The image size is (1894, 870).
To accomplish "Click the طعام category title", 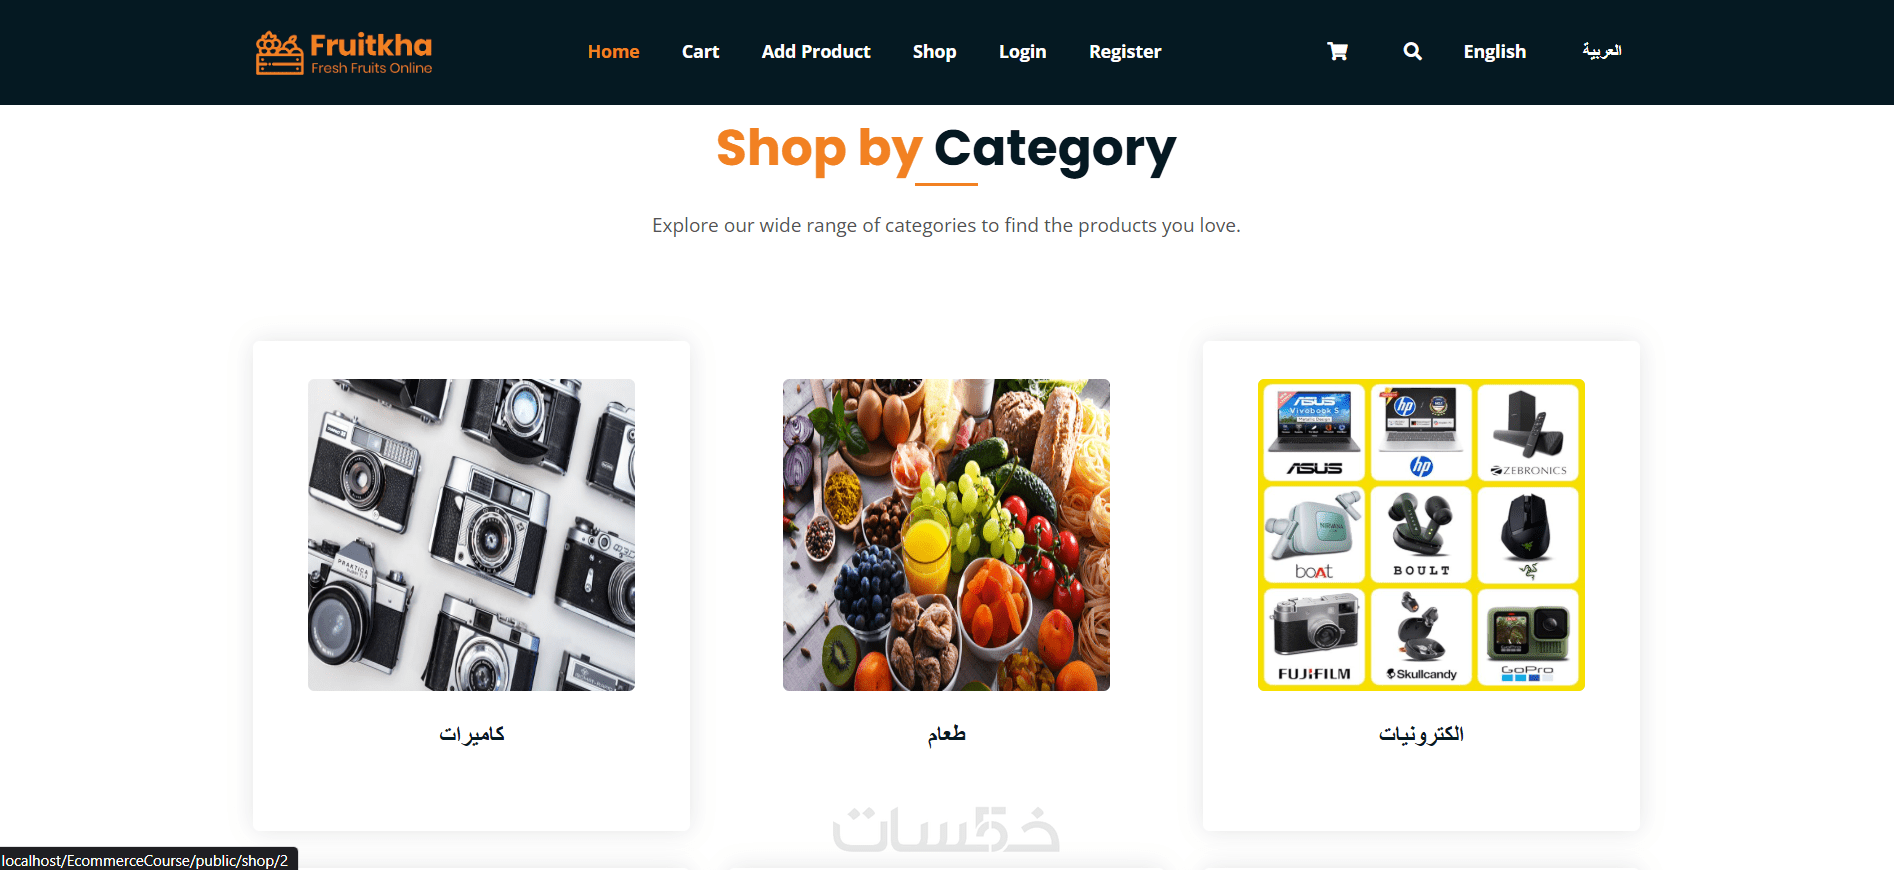I will click(x=946, y=734).
